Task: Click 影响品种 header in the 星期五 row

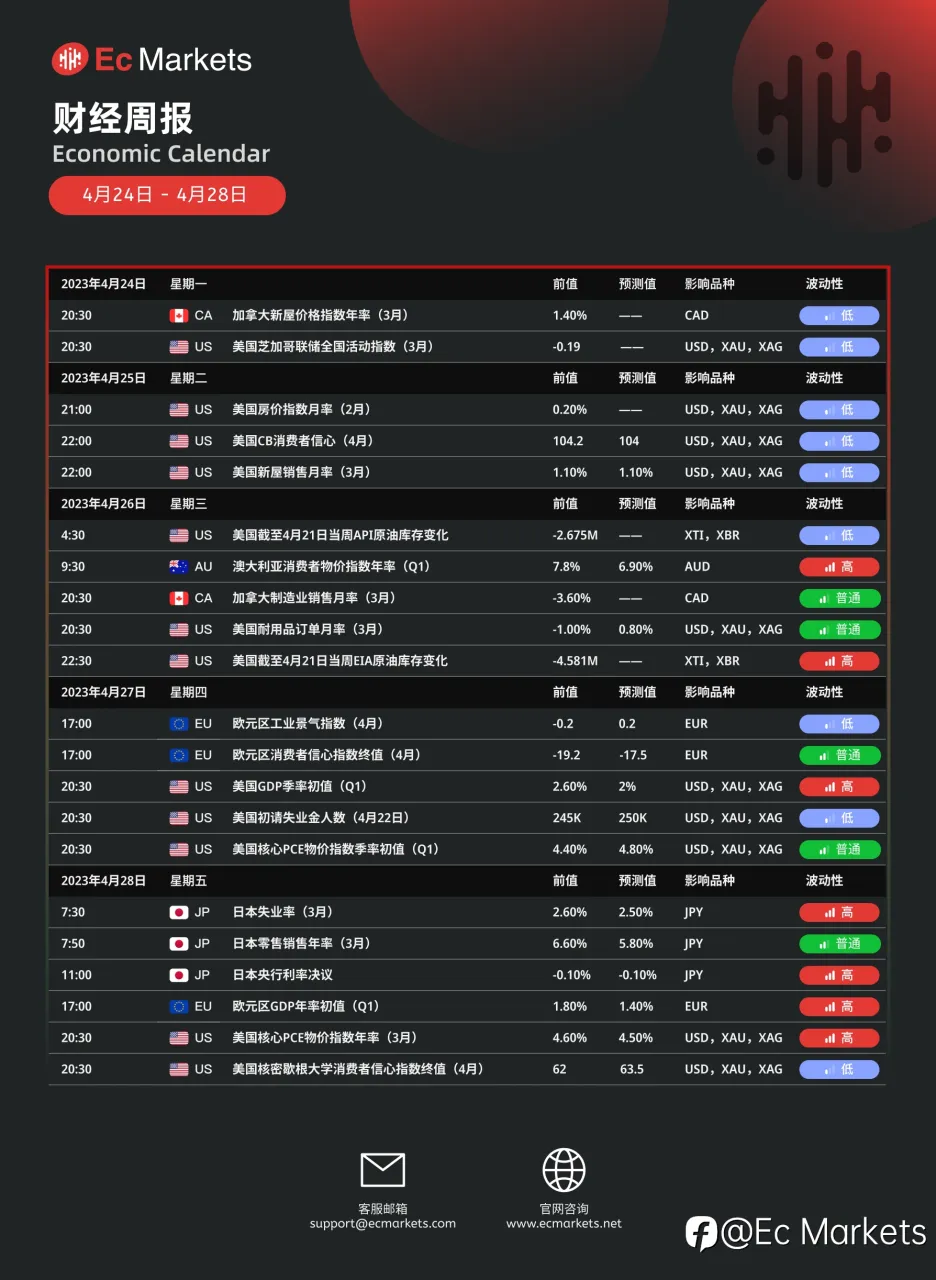Action: tap(710, 881)
